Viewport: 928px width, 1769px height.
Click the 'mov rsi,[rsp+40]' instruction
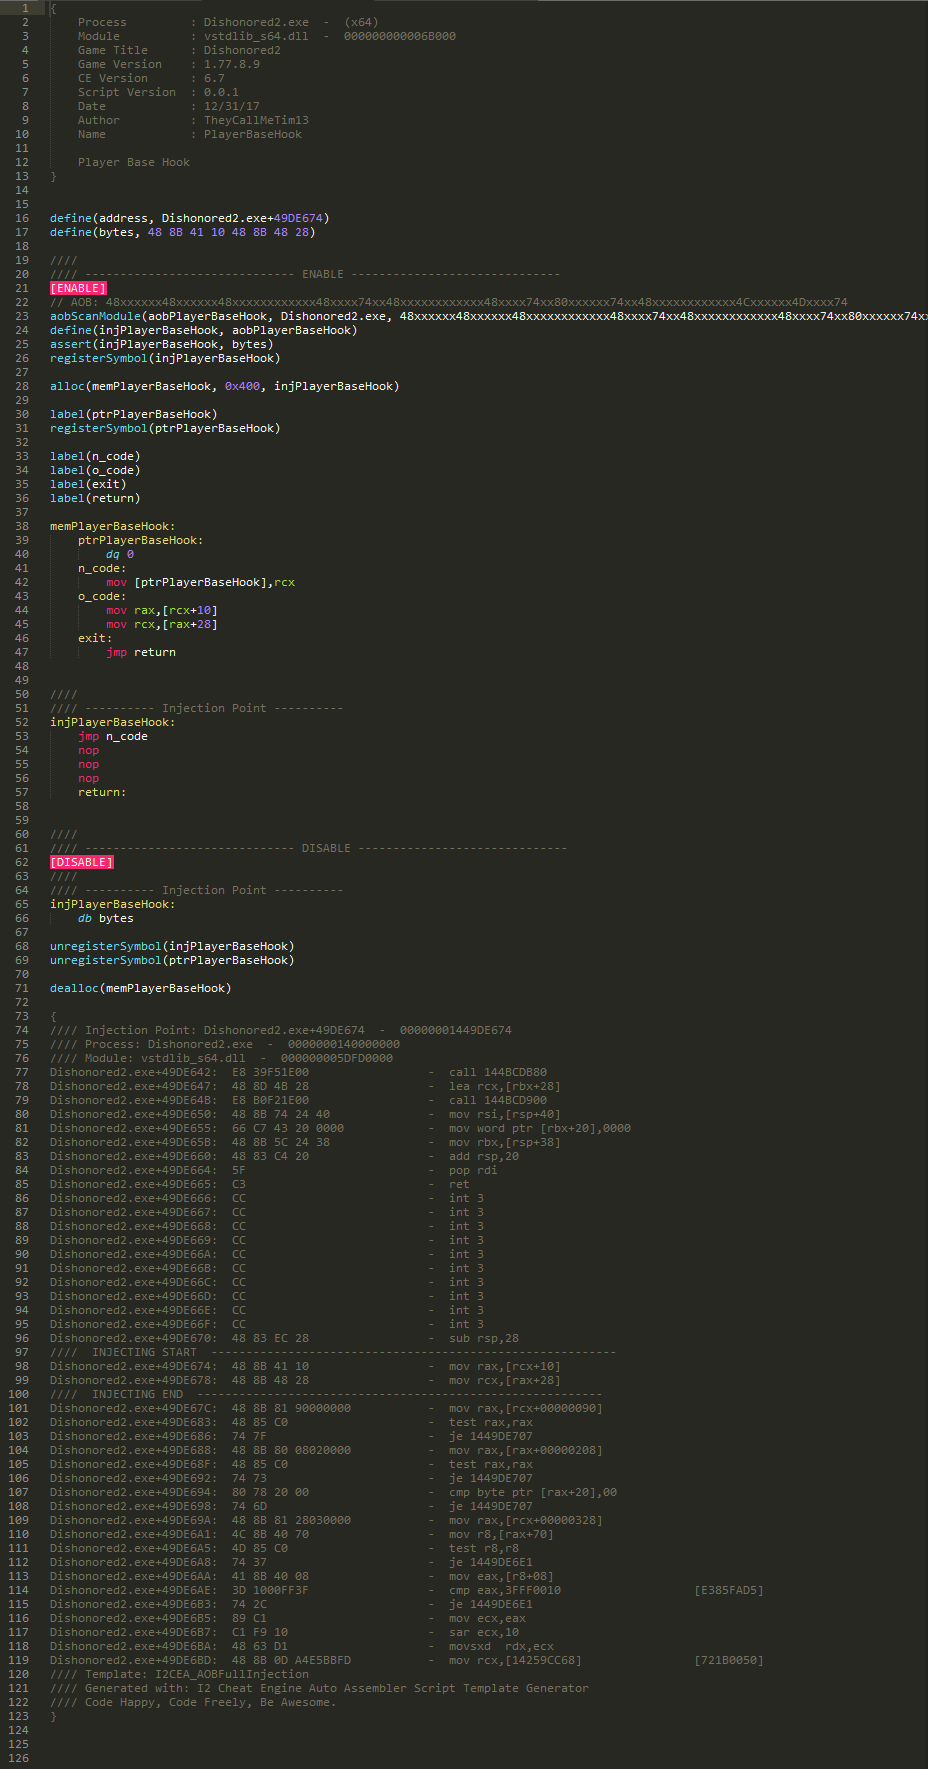(505, 1114)
